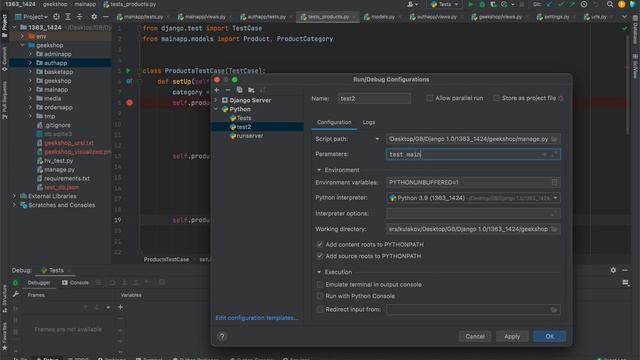The image size is (640, 360).
Task: Collapse all in Project tree toolbar
Action: click(x=80, y=17)
